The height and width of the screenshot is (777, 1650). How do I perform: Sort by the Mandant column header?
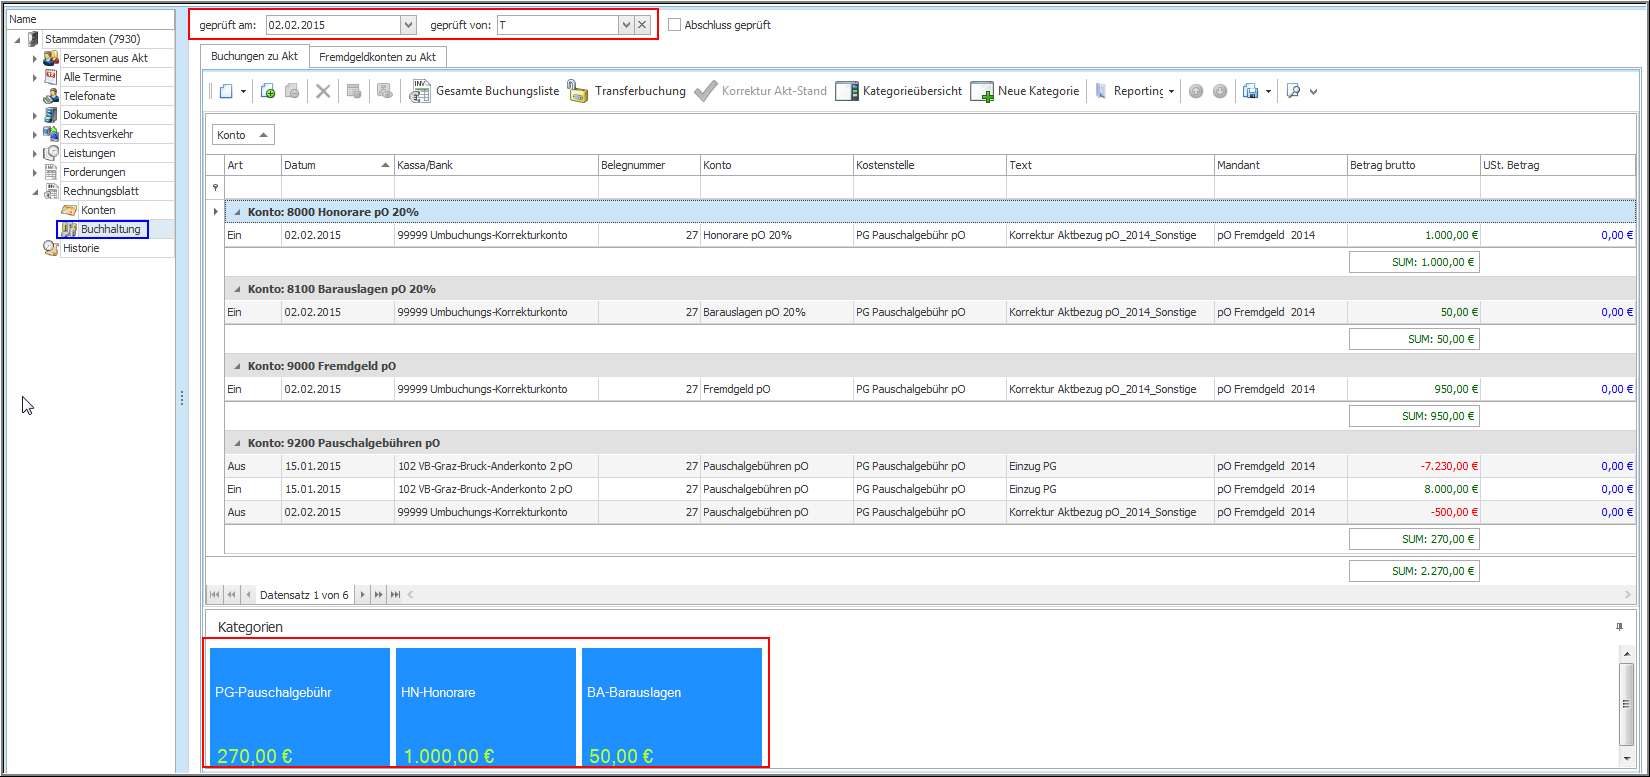tap(1280, 165)
